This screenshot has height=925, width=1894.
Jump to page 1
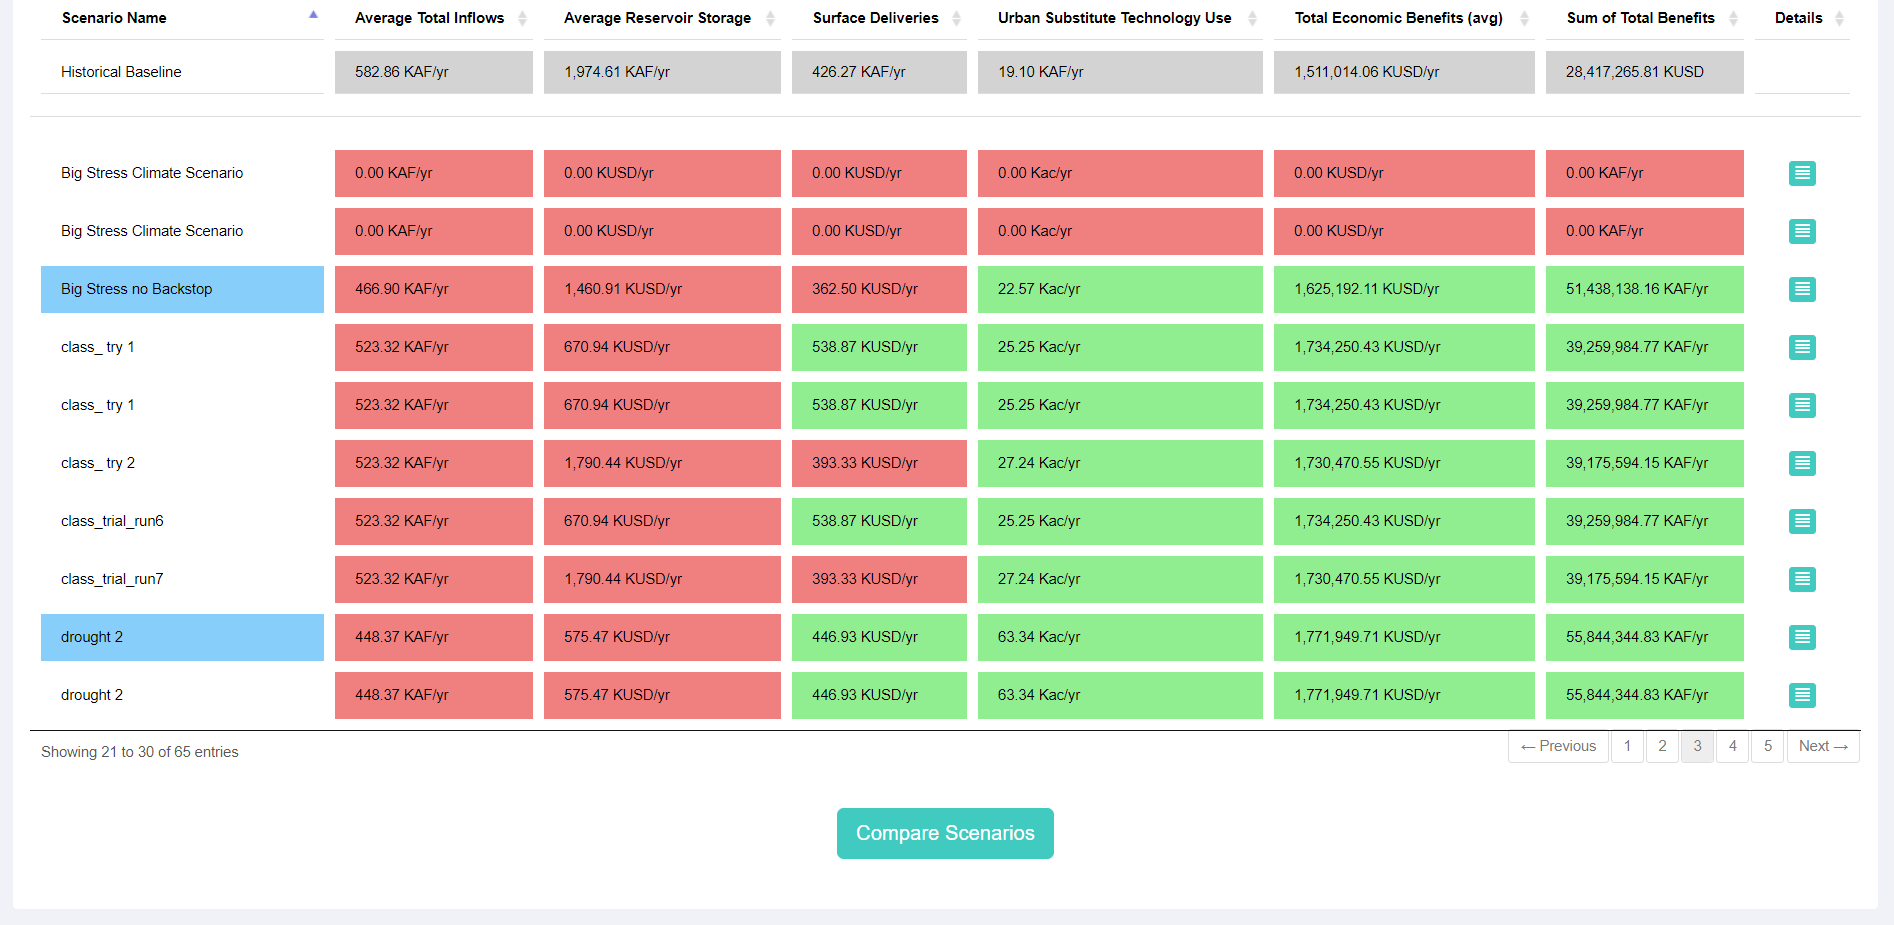pyautogui.click(x=1627, y=746)
